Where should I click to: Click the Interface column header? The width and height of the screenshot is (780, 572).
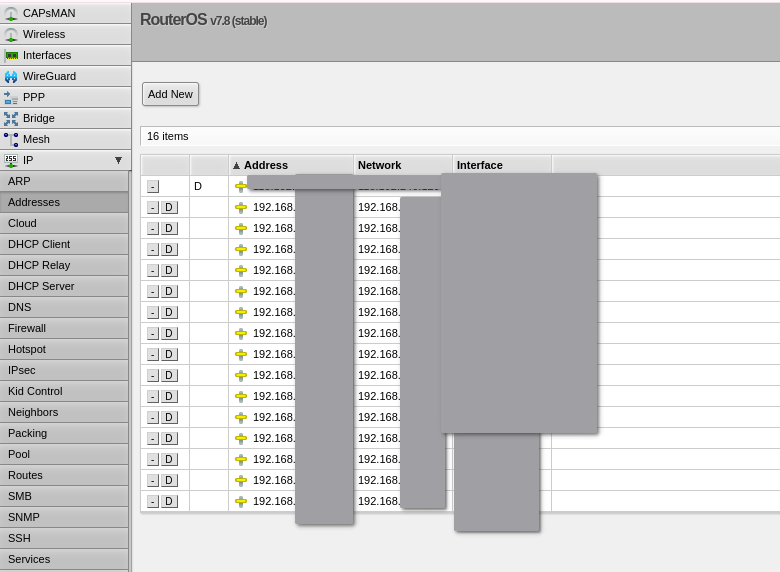click(480, 165)
